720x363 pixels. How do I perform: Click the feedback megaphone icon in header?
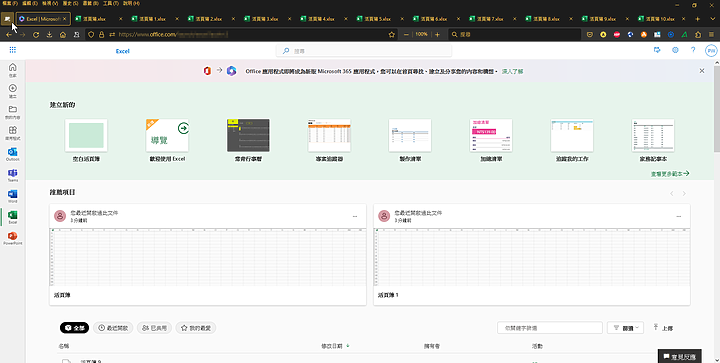tap(657, 50)
